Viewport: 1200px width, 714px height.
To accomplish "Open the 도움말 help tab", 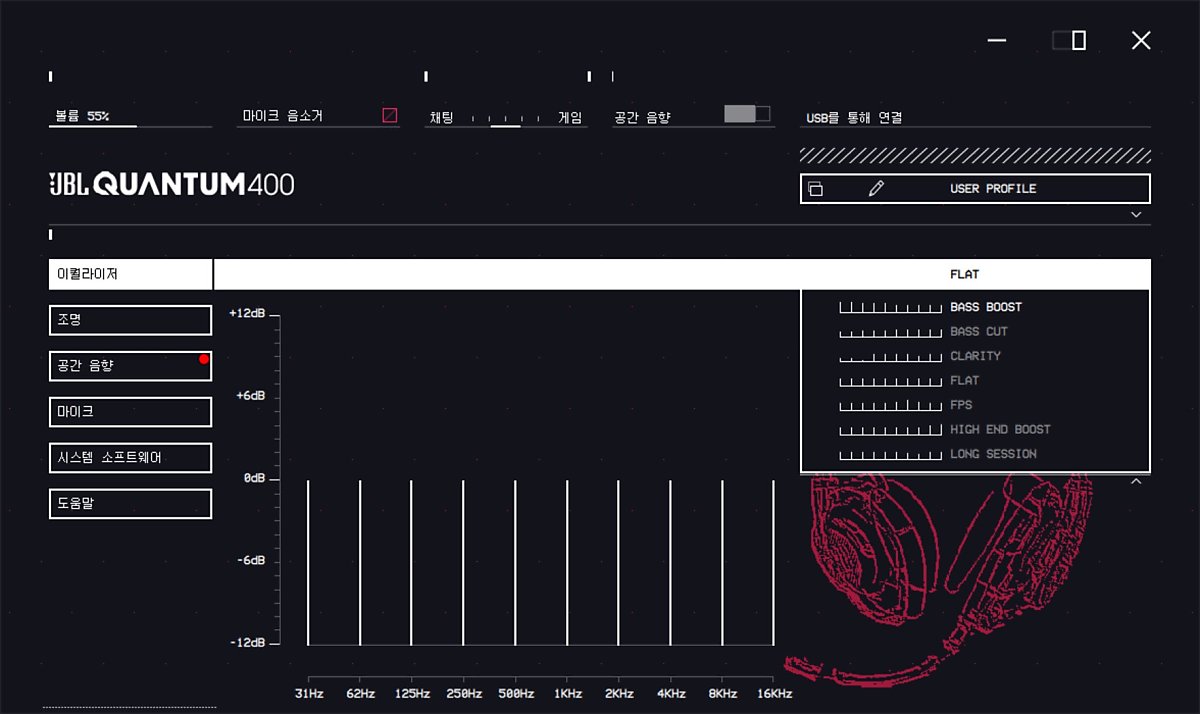I will (130, 504).
